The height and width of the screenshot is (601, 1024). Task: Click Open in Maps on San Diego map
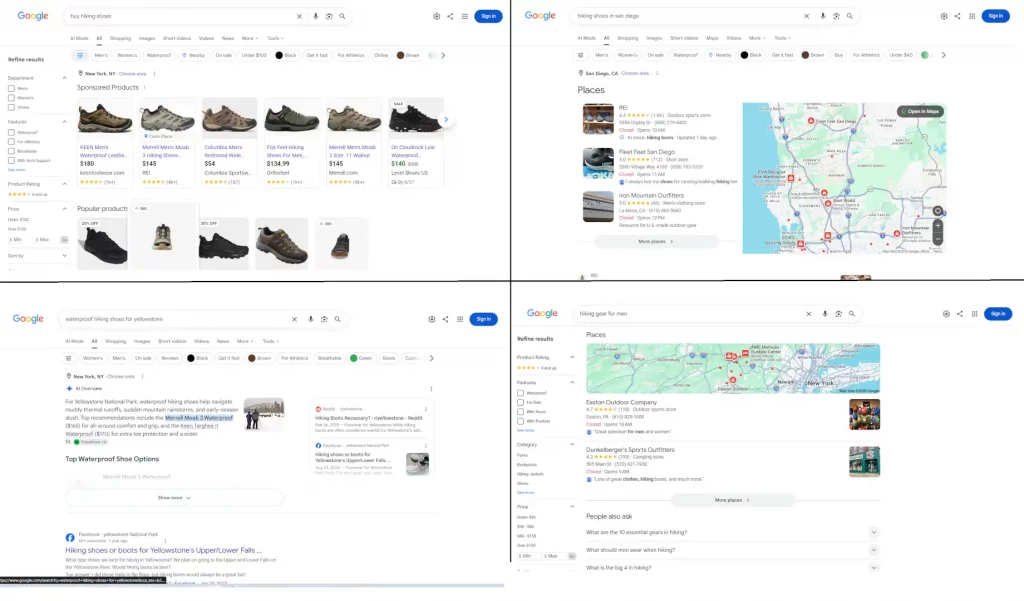[x=921, y=111]
